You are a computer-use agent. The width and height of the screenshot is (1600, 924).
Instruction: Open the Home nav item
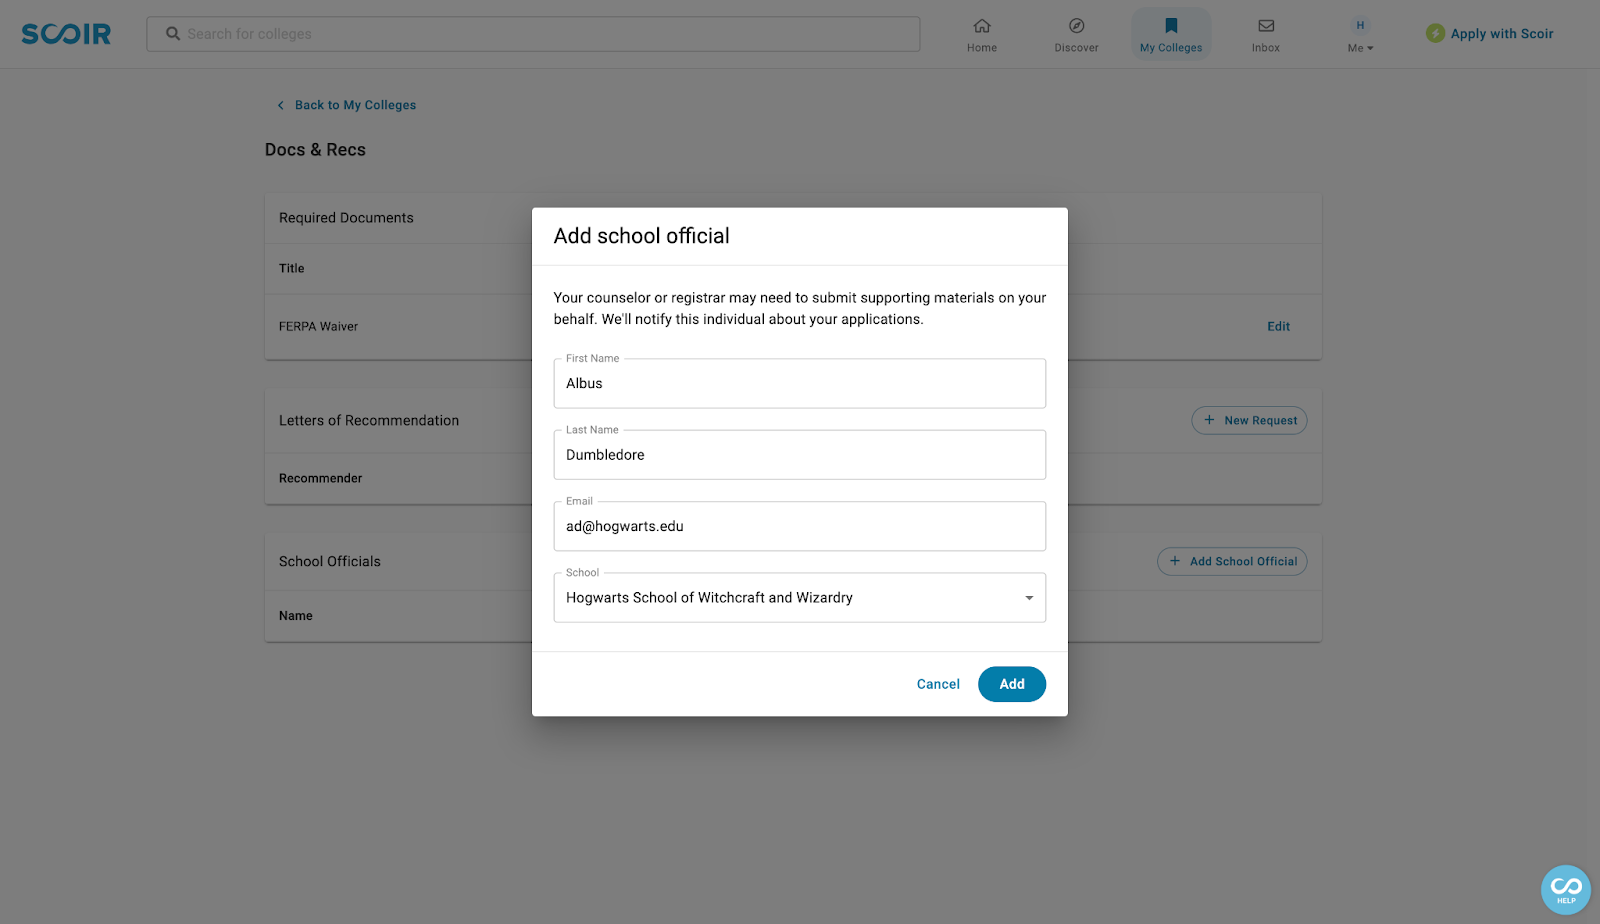click(x=982, y=35)
